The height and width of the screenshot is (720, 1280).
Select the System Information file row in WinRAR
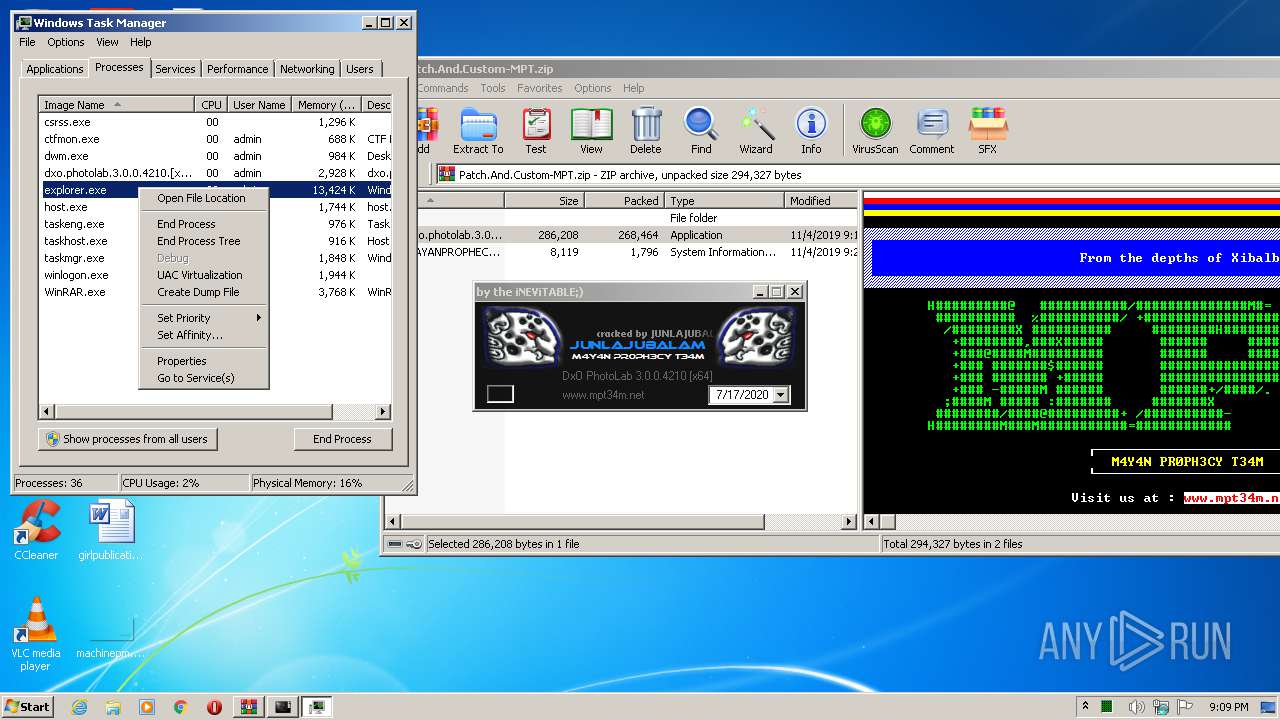(x=637, y=252)
